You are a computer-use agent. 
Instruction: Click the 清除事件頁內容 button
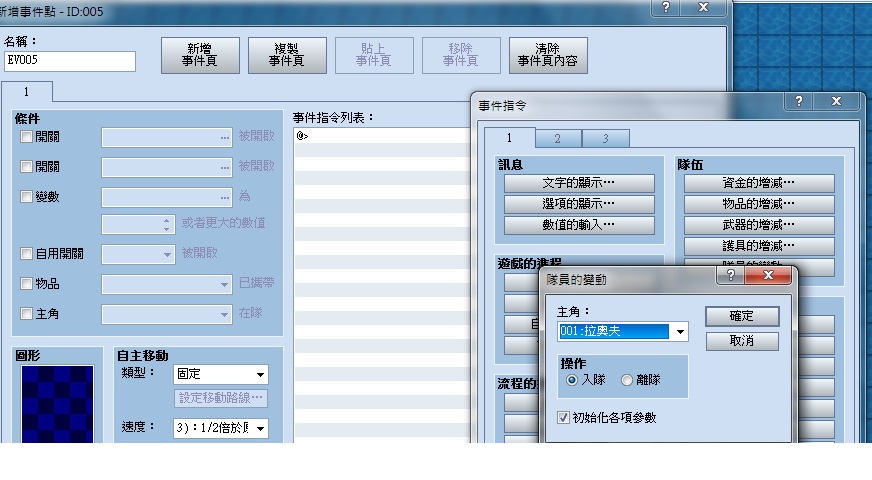548,55
